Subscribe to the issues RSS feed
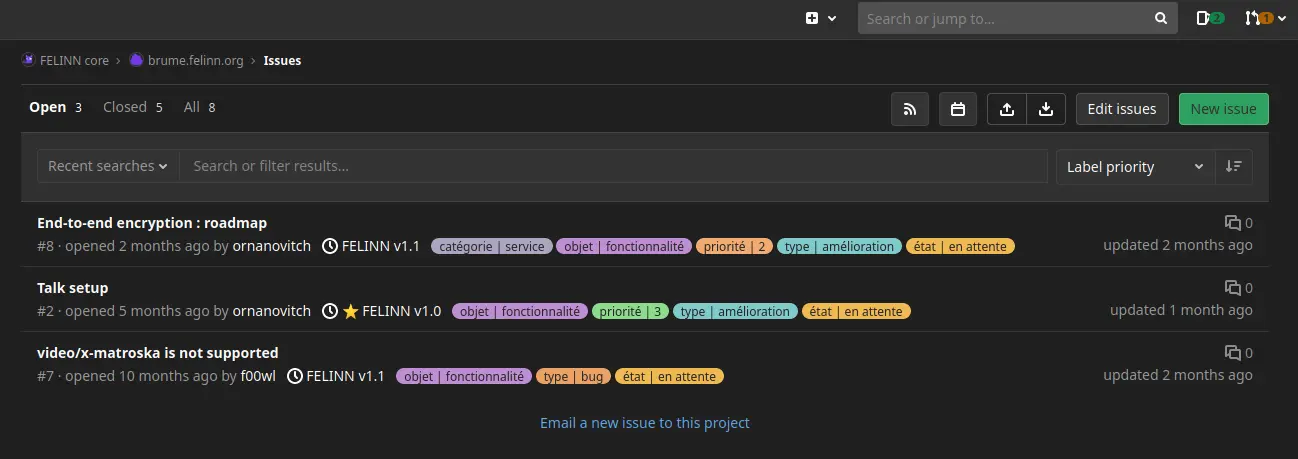The width and height of the screenshot is (1298, 459). [910, 109]
